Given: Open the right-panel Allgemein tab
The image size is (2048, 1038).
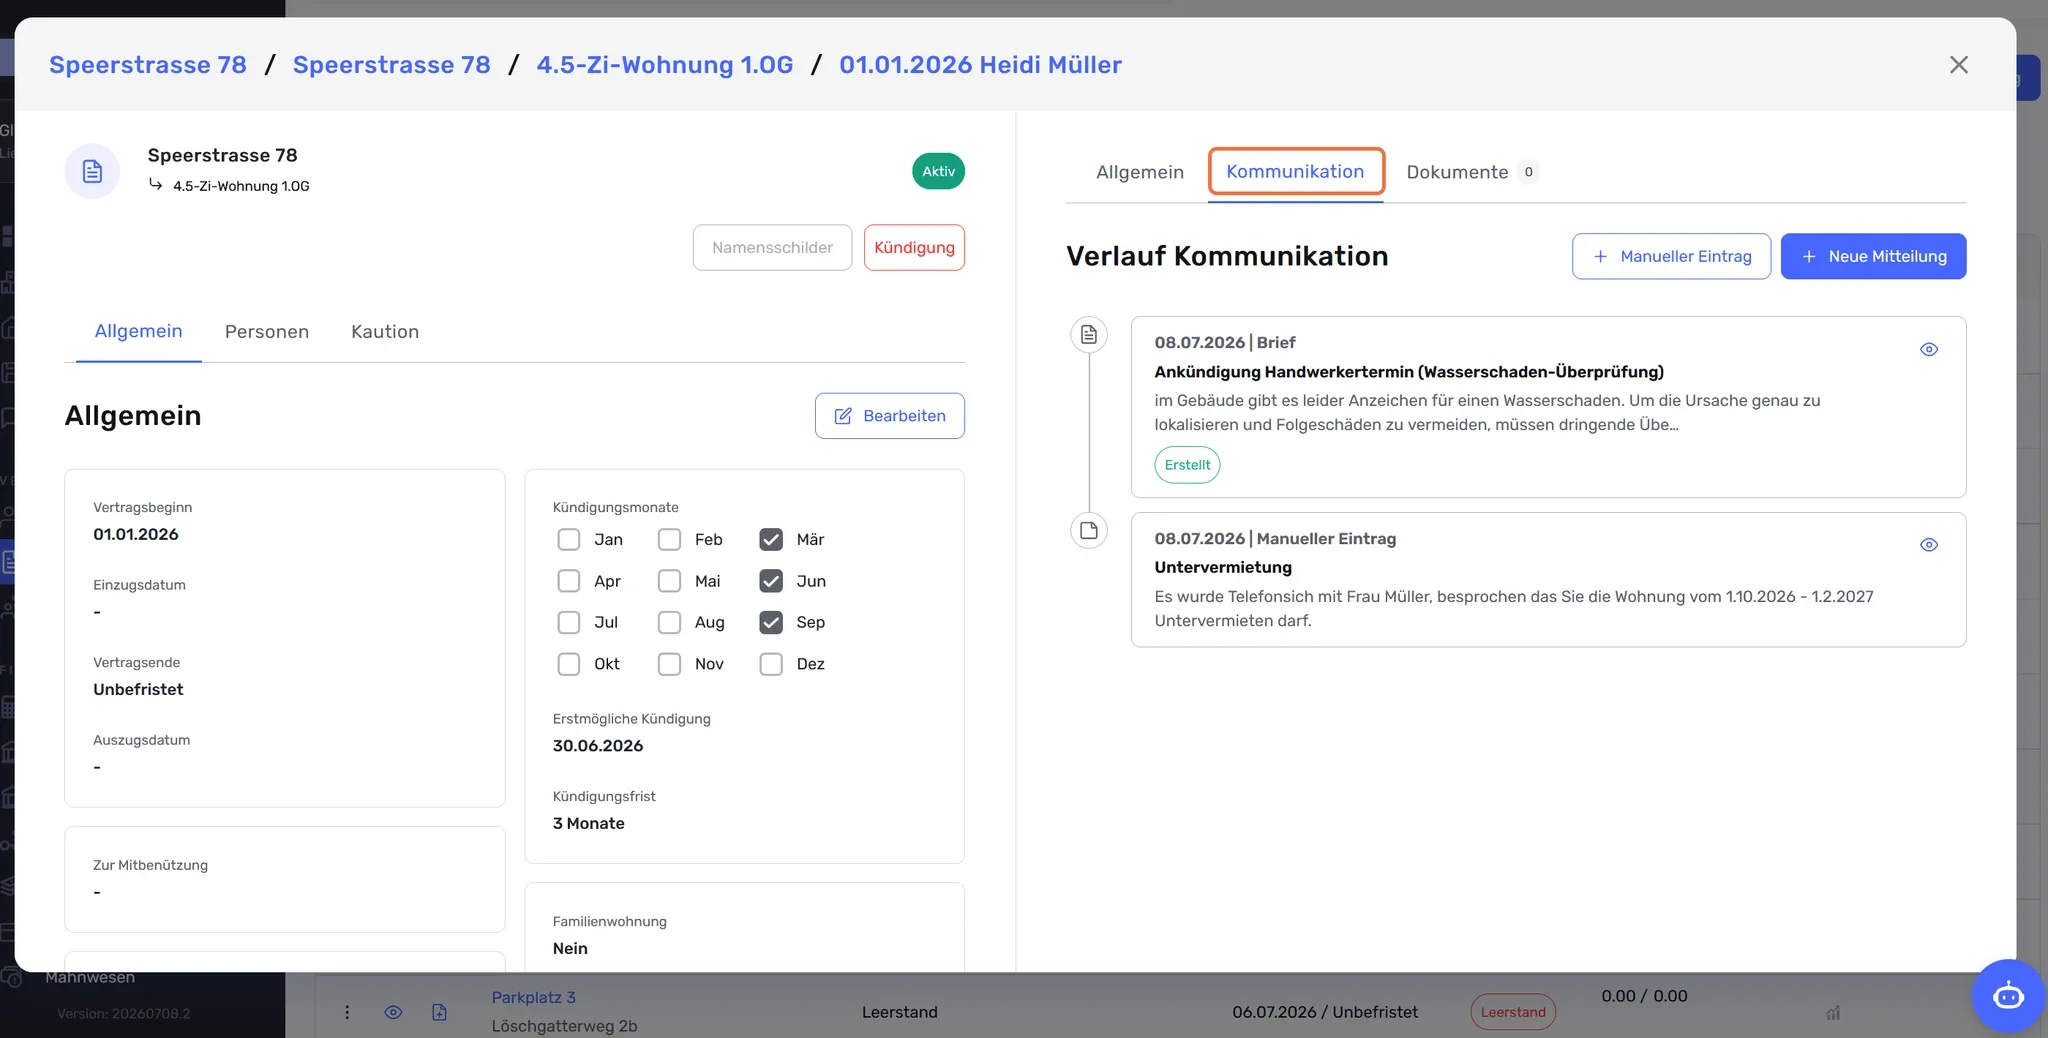Looking at the screenshot, I should (x=1140, y=172).
